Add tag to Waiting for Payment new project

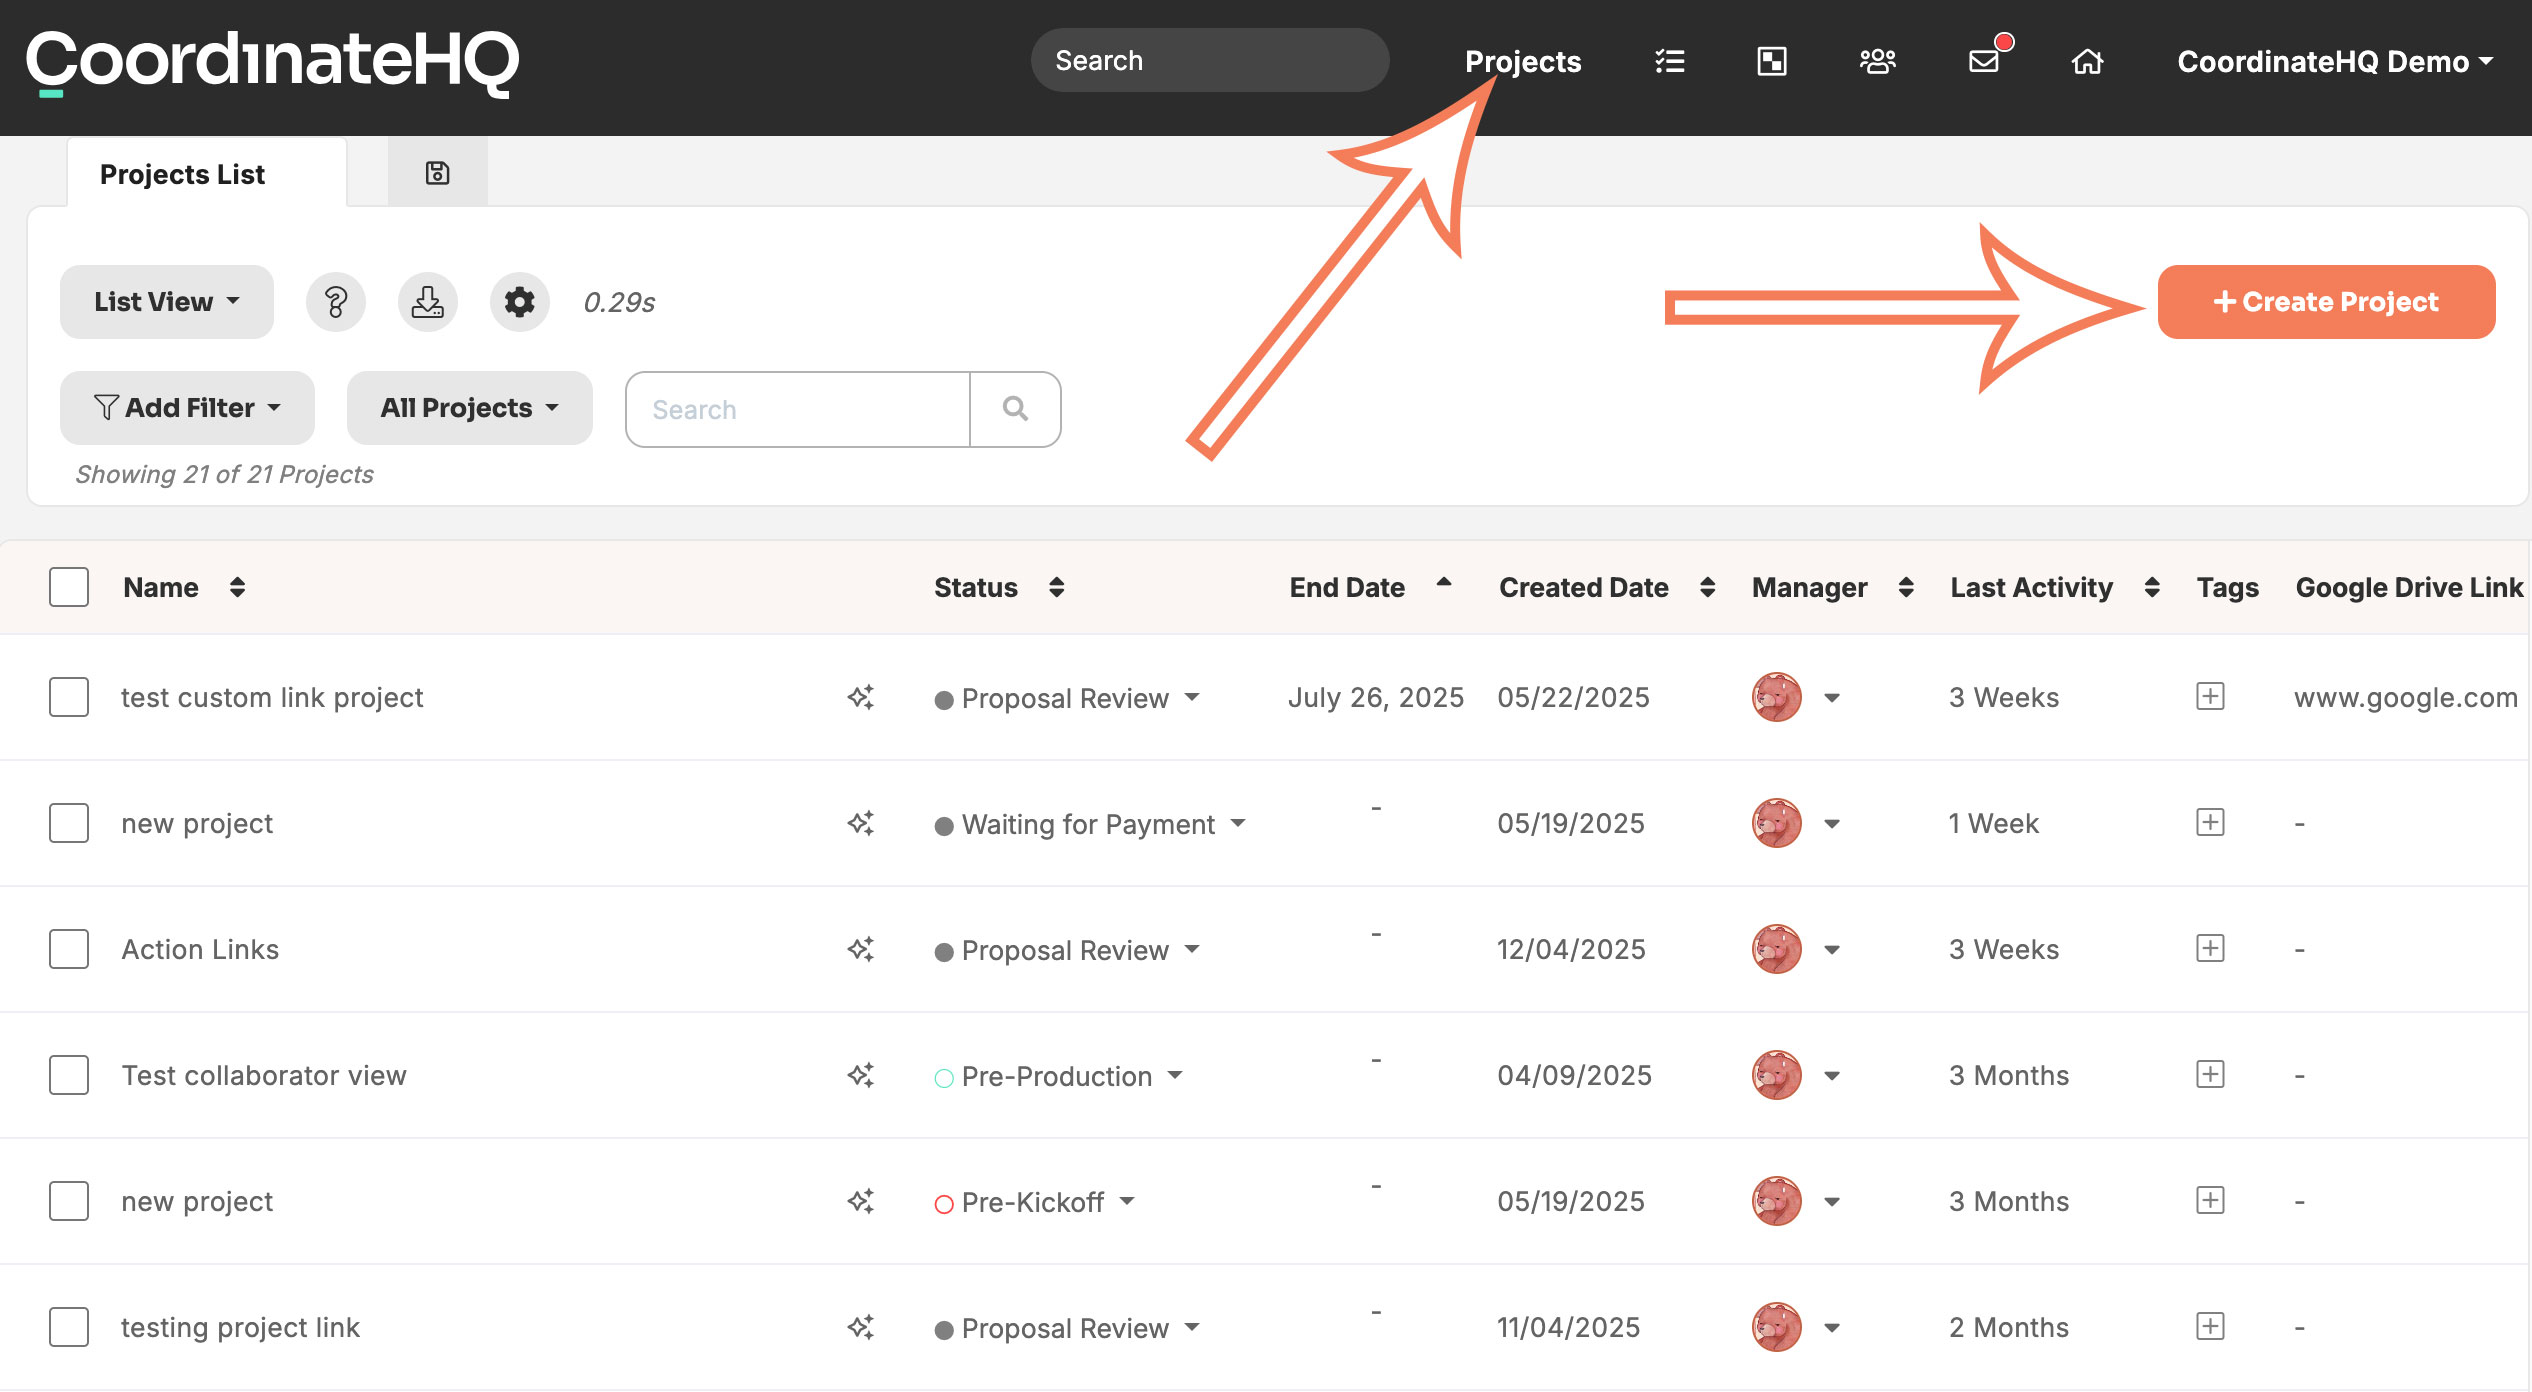tap(2210, 822)
